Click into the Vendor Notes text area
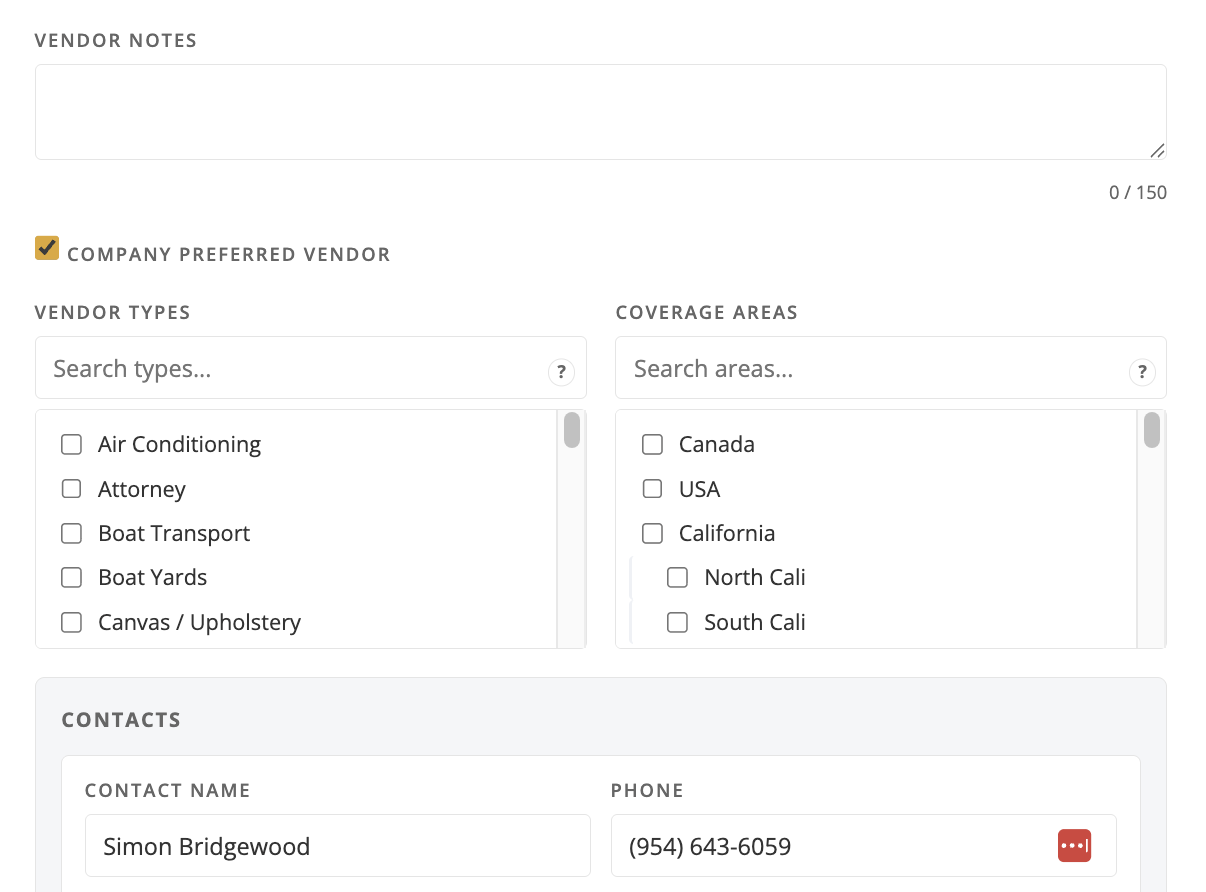 (x=601, y=112)
